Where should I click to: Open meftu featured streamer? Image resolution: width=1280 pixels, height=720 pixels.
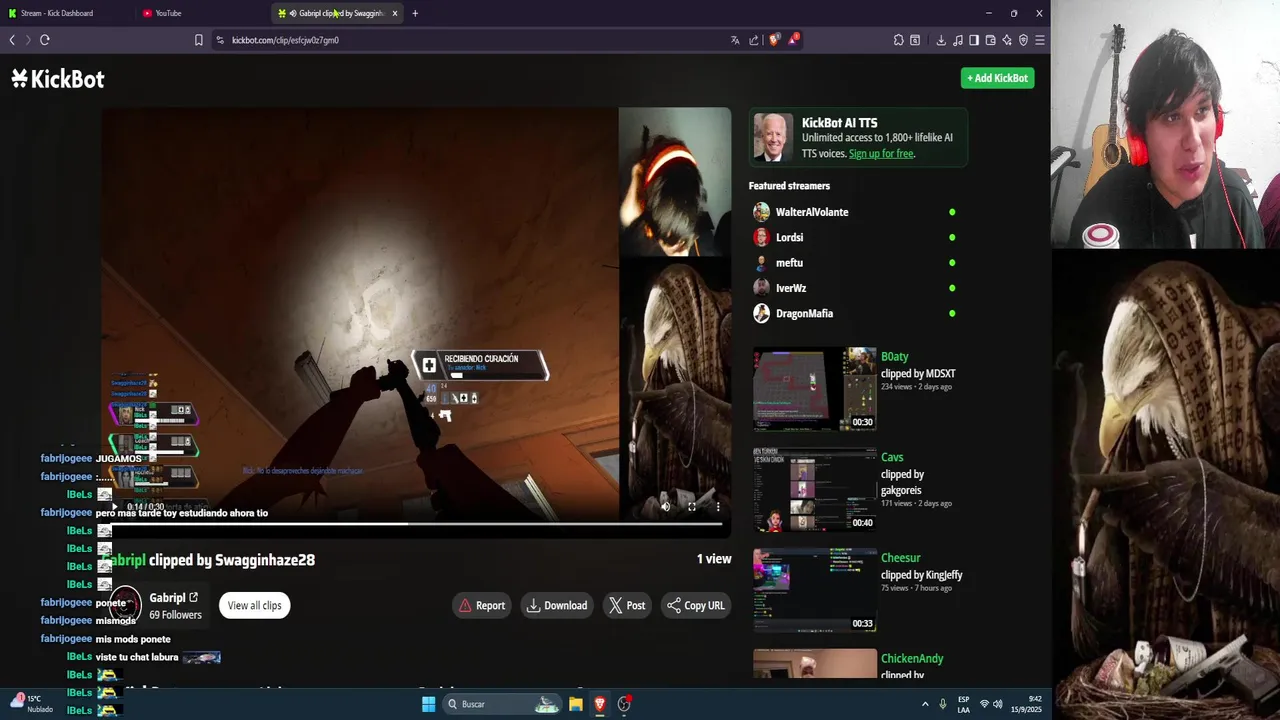(789, 263)
